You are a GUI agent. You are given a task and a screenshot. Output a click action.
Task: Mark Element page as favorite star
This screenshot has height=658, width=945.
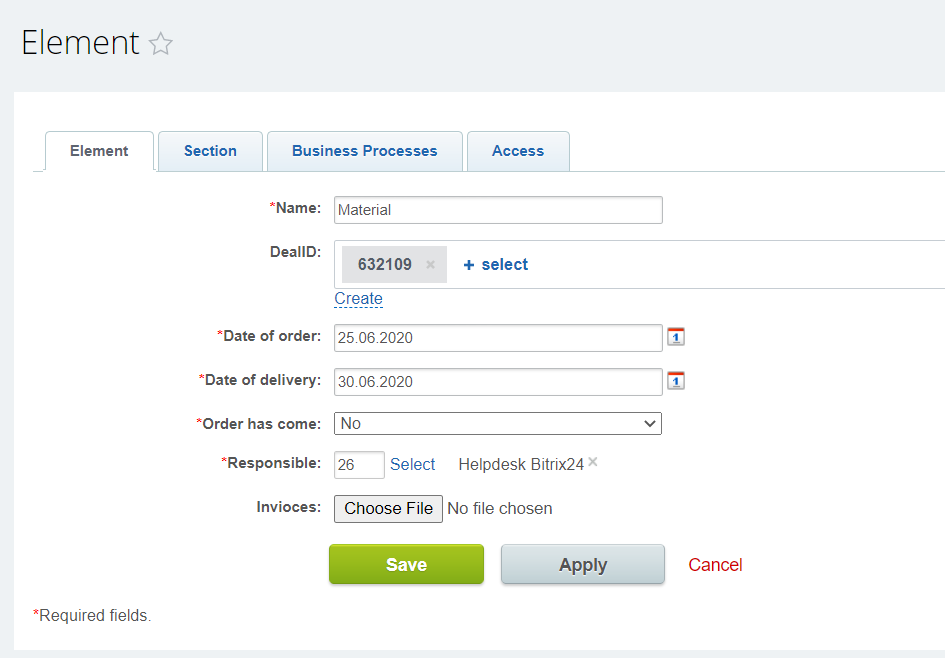(161, 44)
